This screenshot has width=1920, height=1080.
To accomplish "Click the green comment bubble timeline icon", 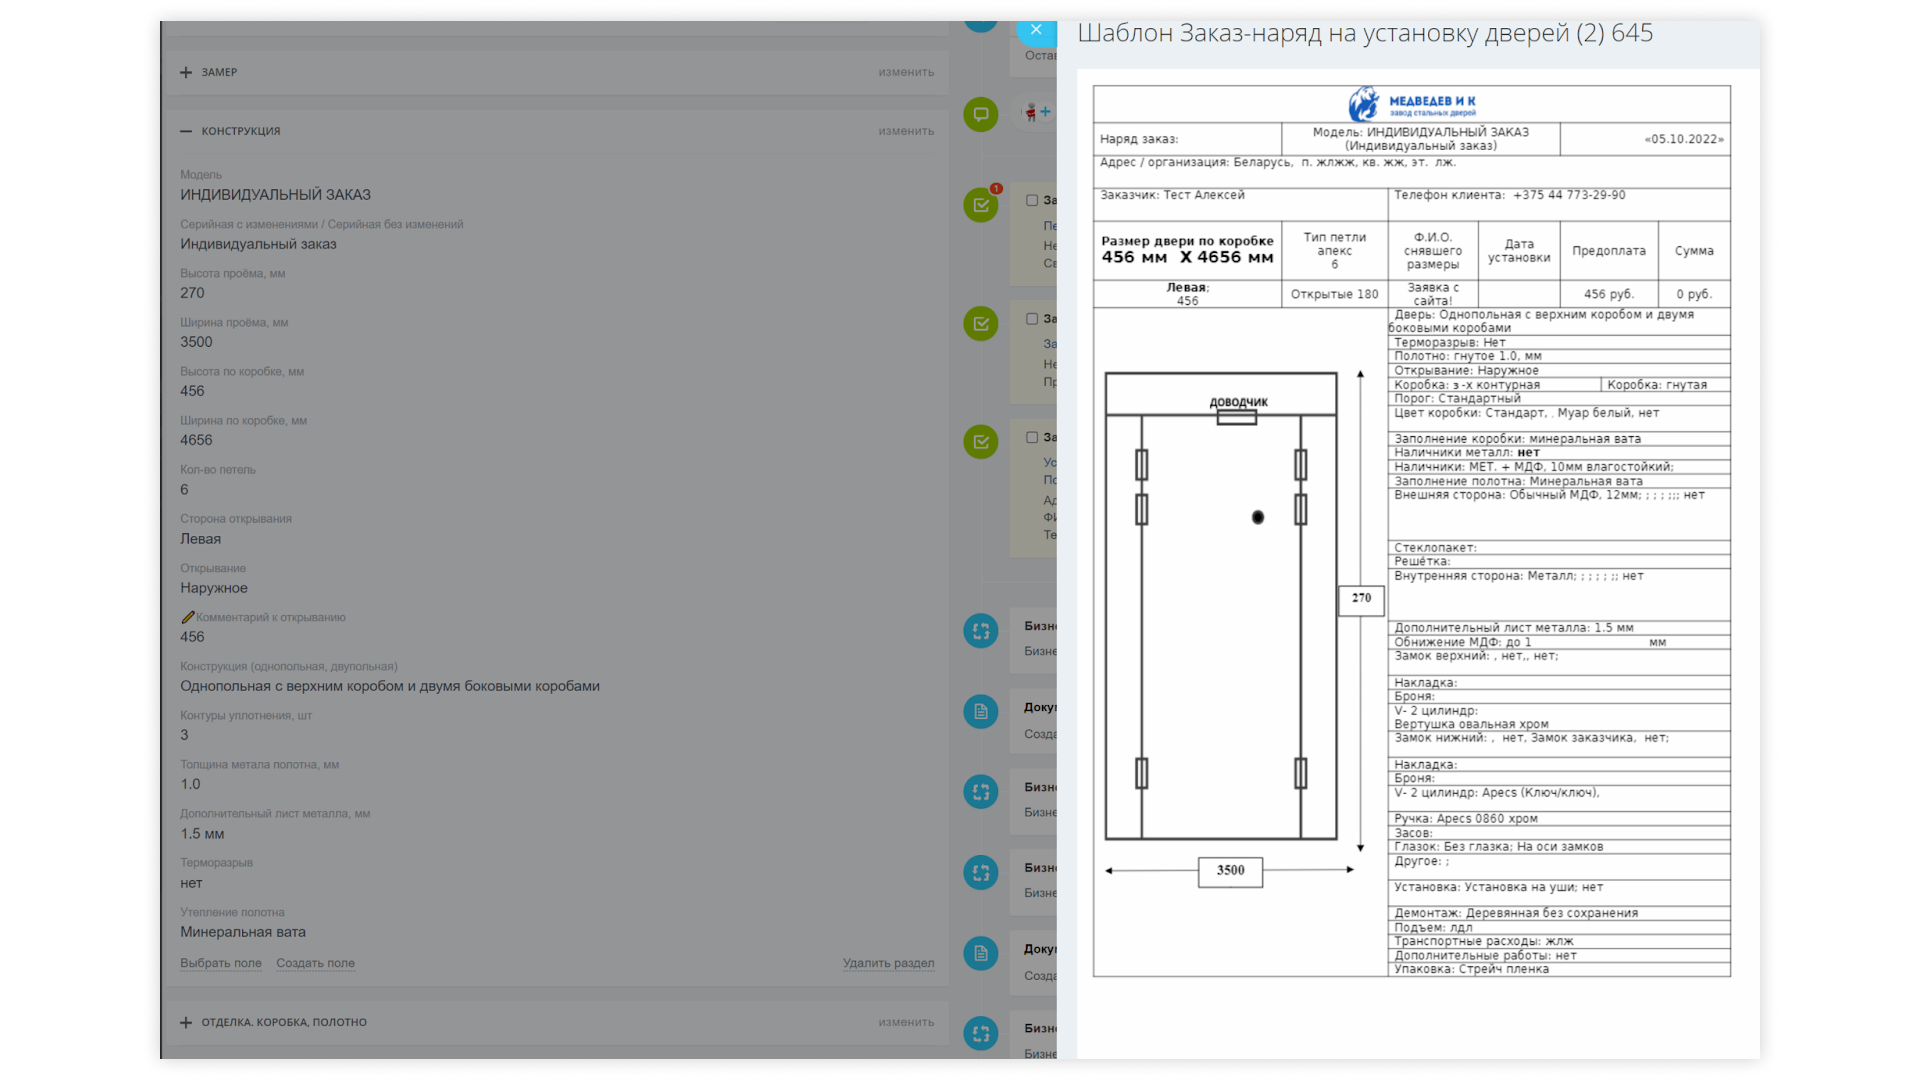I will tap(981, 114).
